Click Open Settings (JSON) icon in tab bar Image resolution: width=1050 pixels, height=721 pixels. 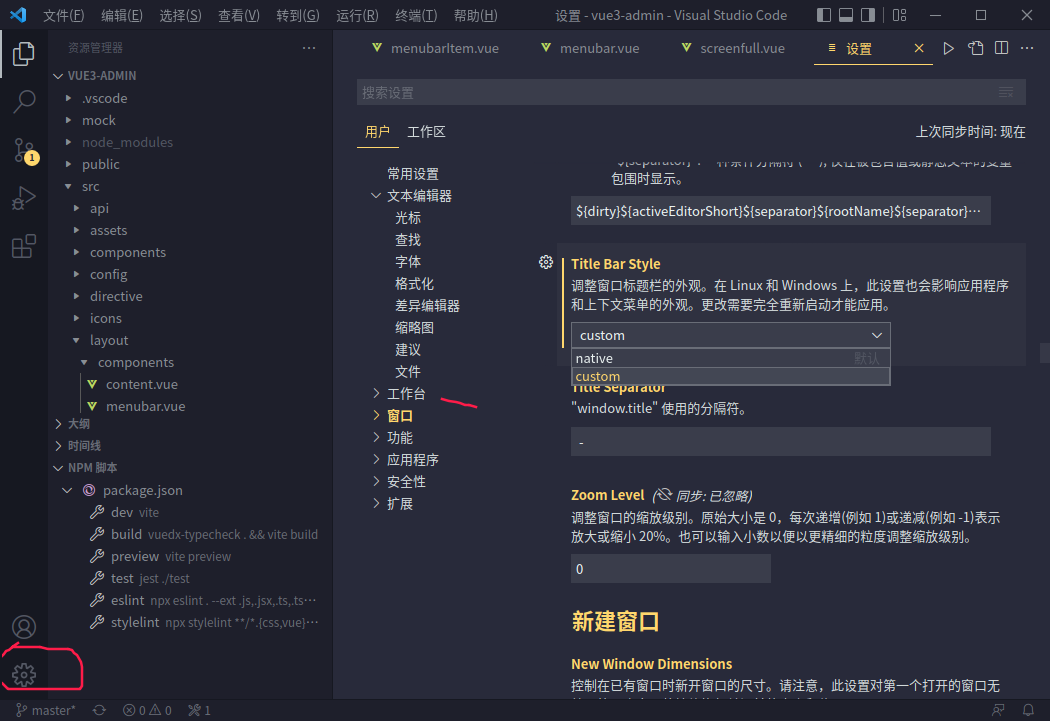[x=975, y=48]
